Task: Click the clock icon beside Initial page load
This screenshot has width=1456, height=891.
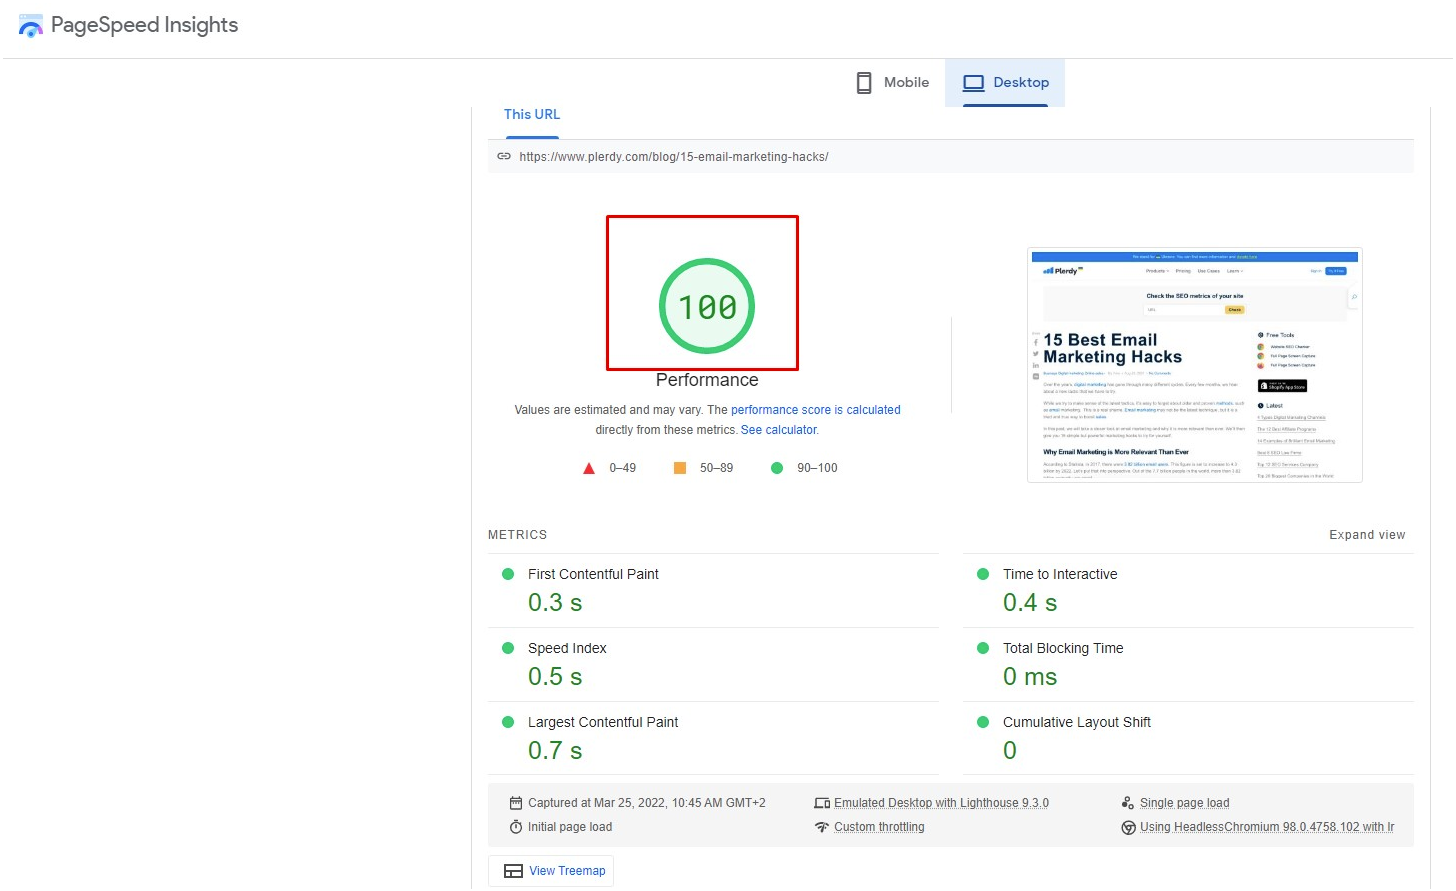Action: 515,826
